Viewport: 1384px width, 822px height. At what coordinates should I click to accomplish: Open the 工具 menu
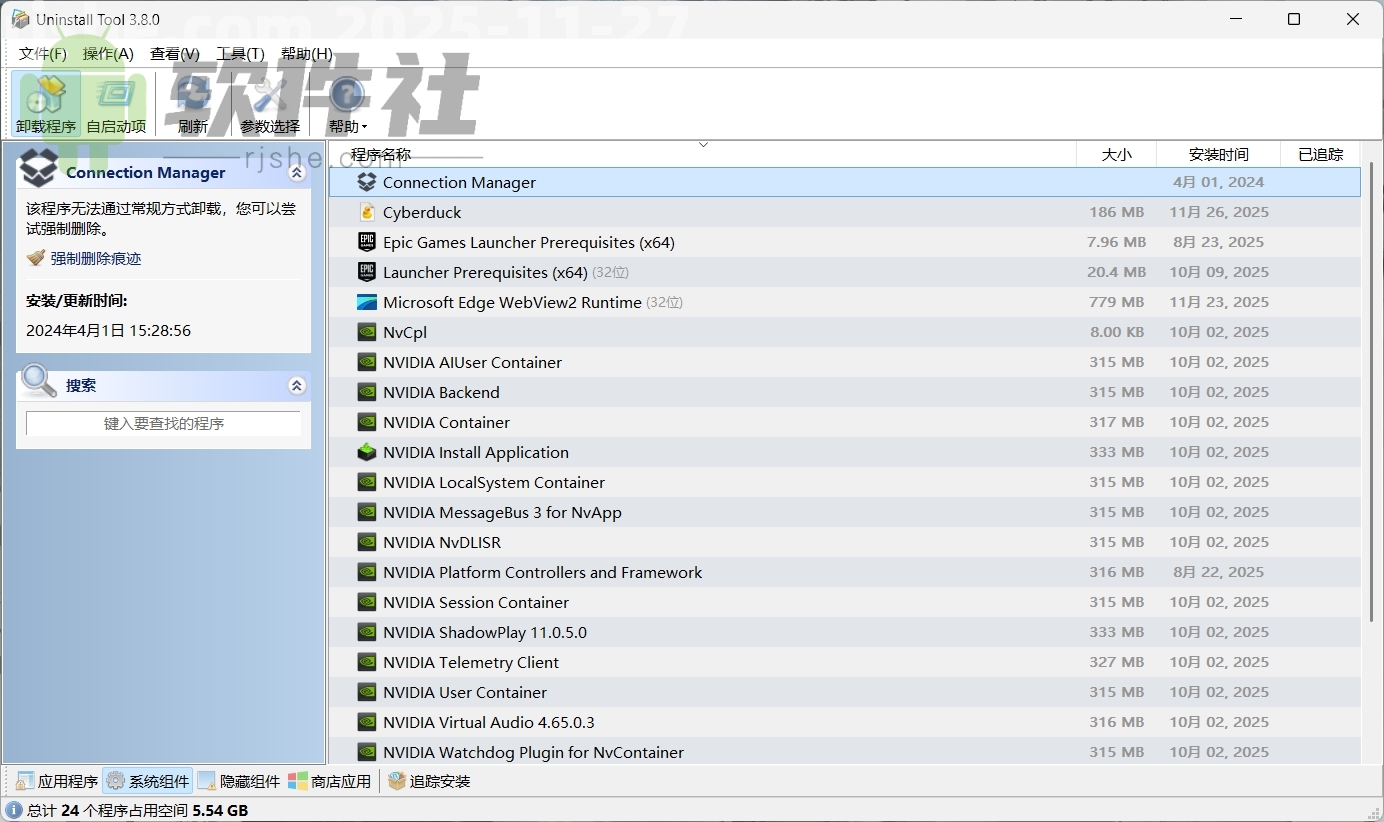coord(240,54)
